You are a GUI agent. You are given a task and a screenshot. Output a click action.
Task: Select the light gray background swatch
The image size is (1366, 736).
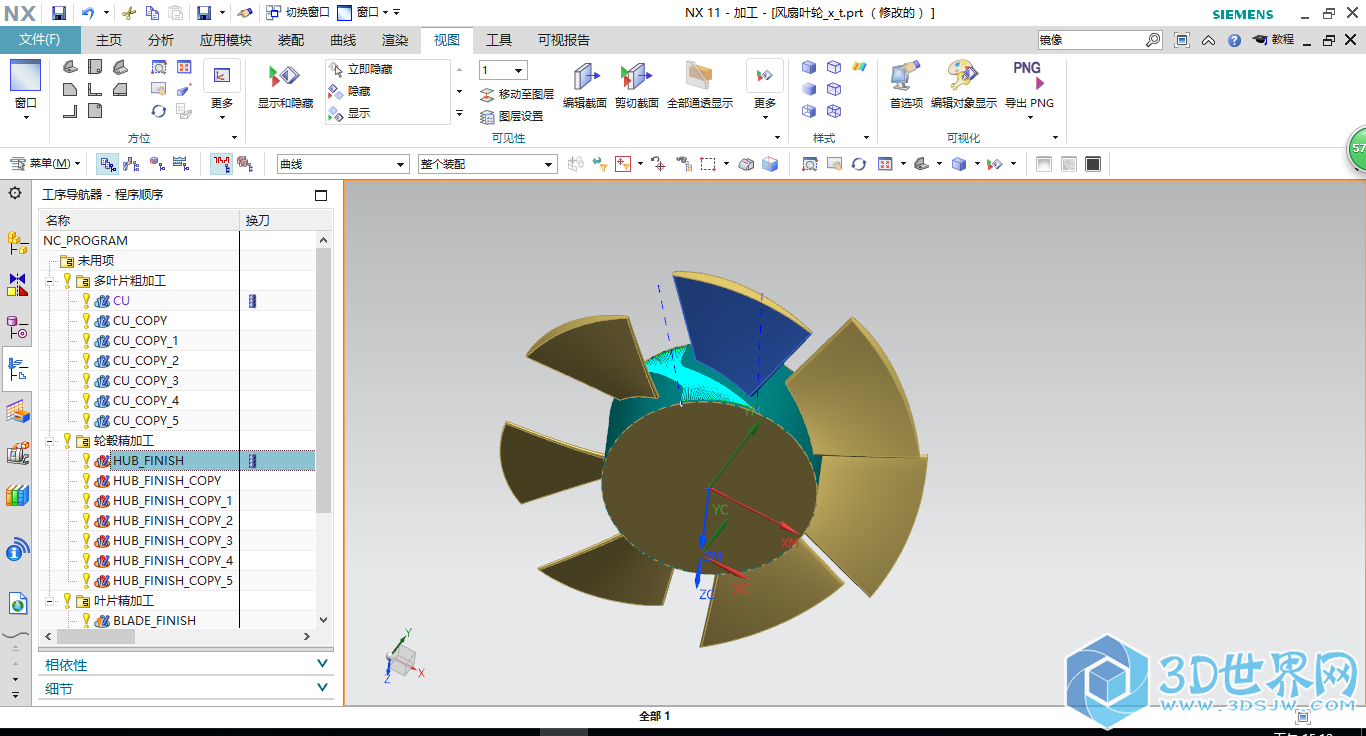point(1044,164)
